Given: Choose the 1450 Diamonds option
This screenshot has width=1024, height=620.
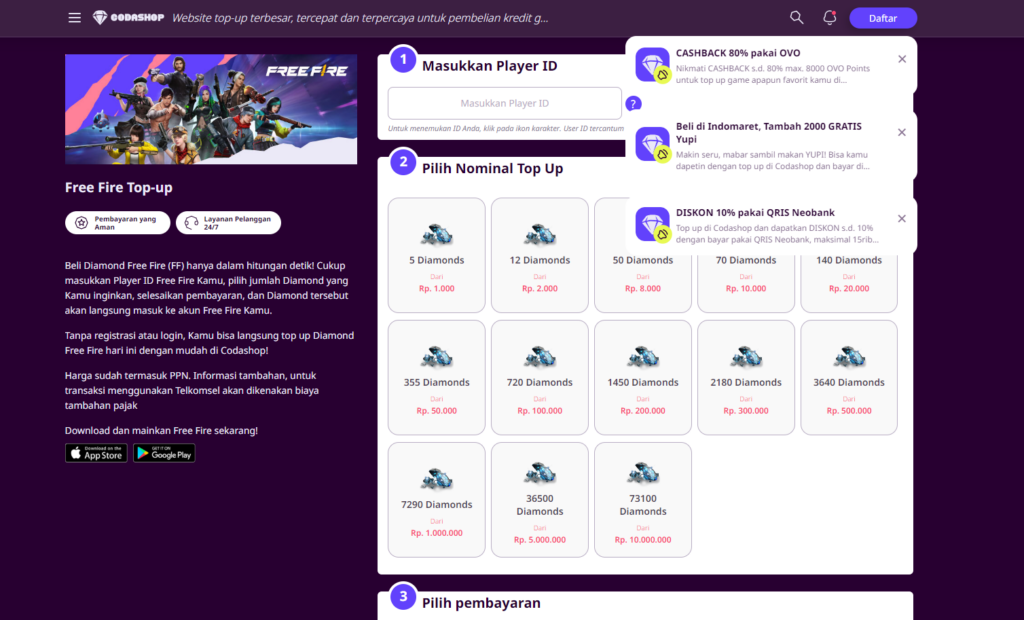Looking at the screenshot, I should click(643, 378).
